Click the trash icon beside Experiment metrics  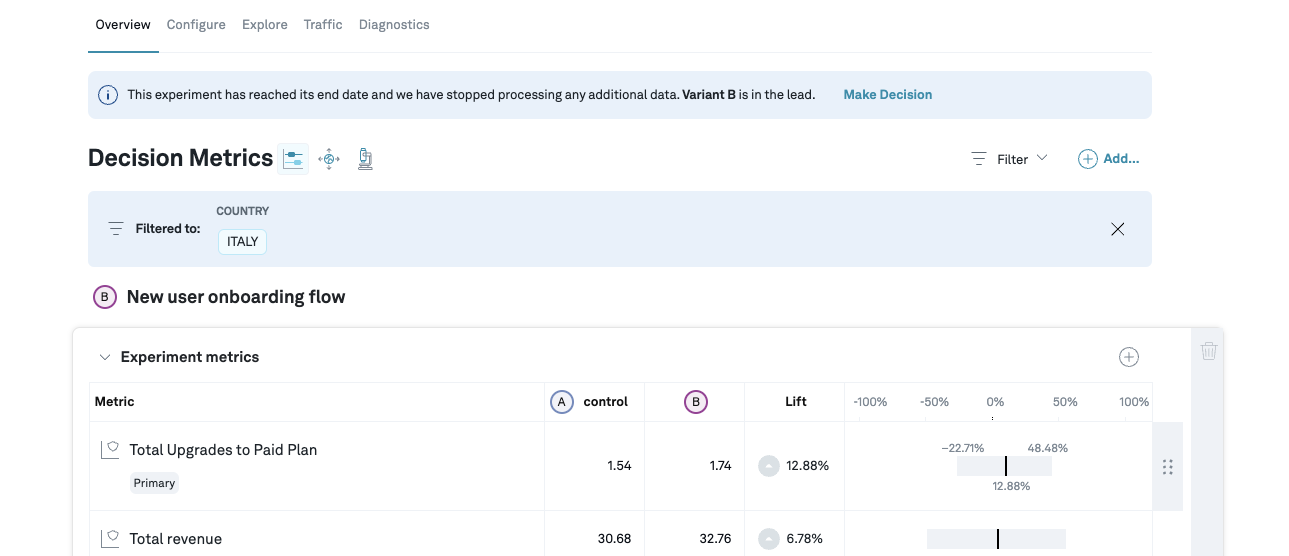pos(1208,351)
